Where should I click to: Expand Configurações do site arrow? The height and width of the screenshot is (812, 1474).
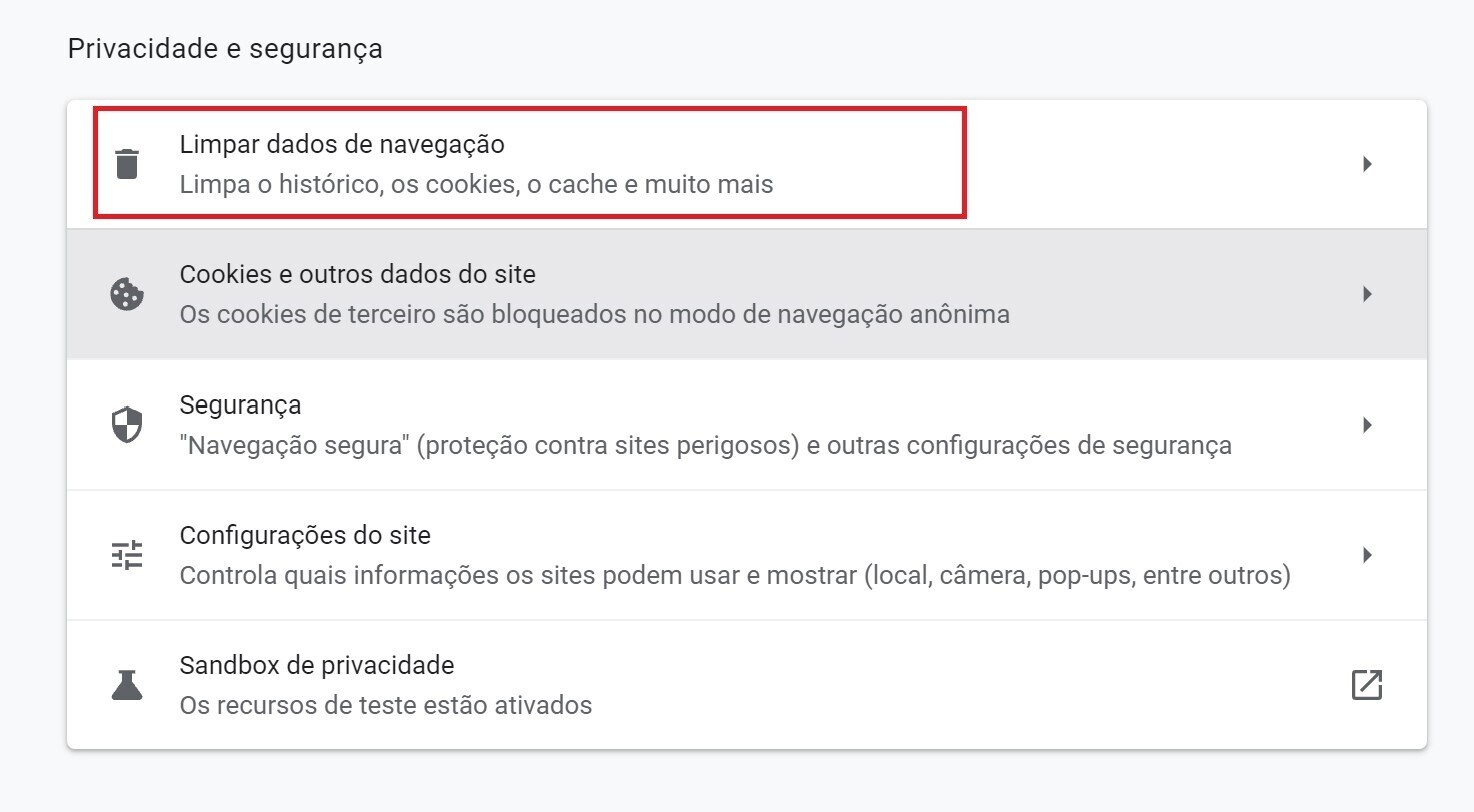click(x=1366, y=555)
